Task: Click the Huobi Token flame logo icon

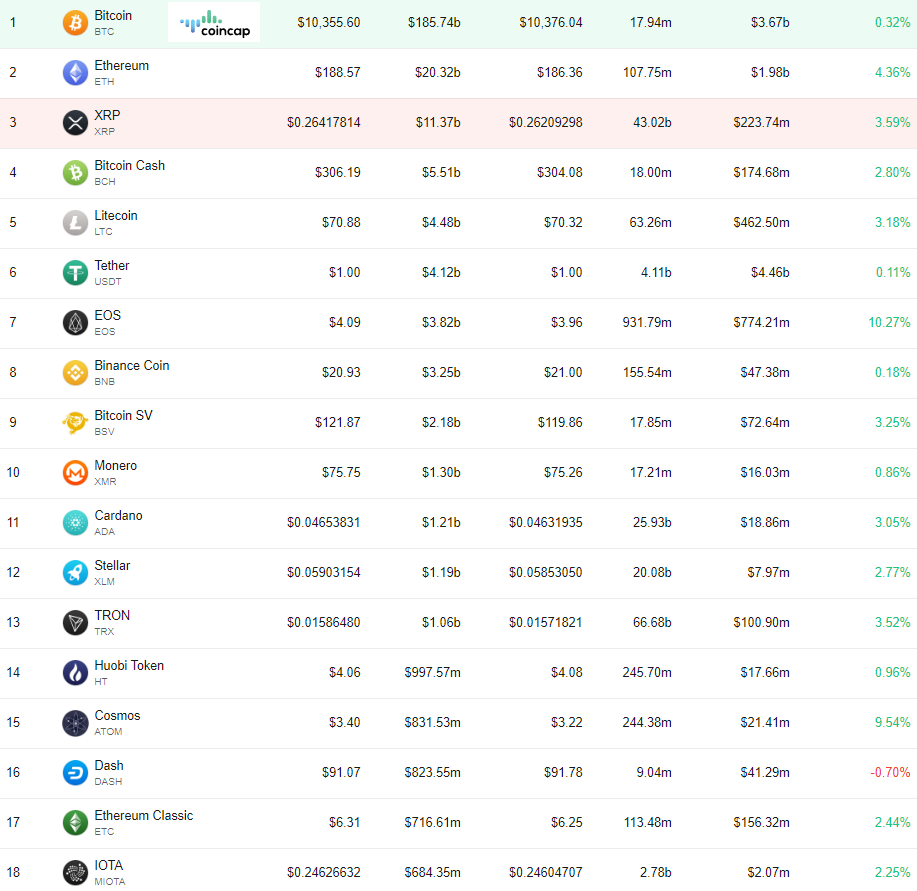Action: click(75, 673)
